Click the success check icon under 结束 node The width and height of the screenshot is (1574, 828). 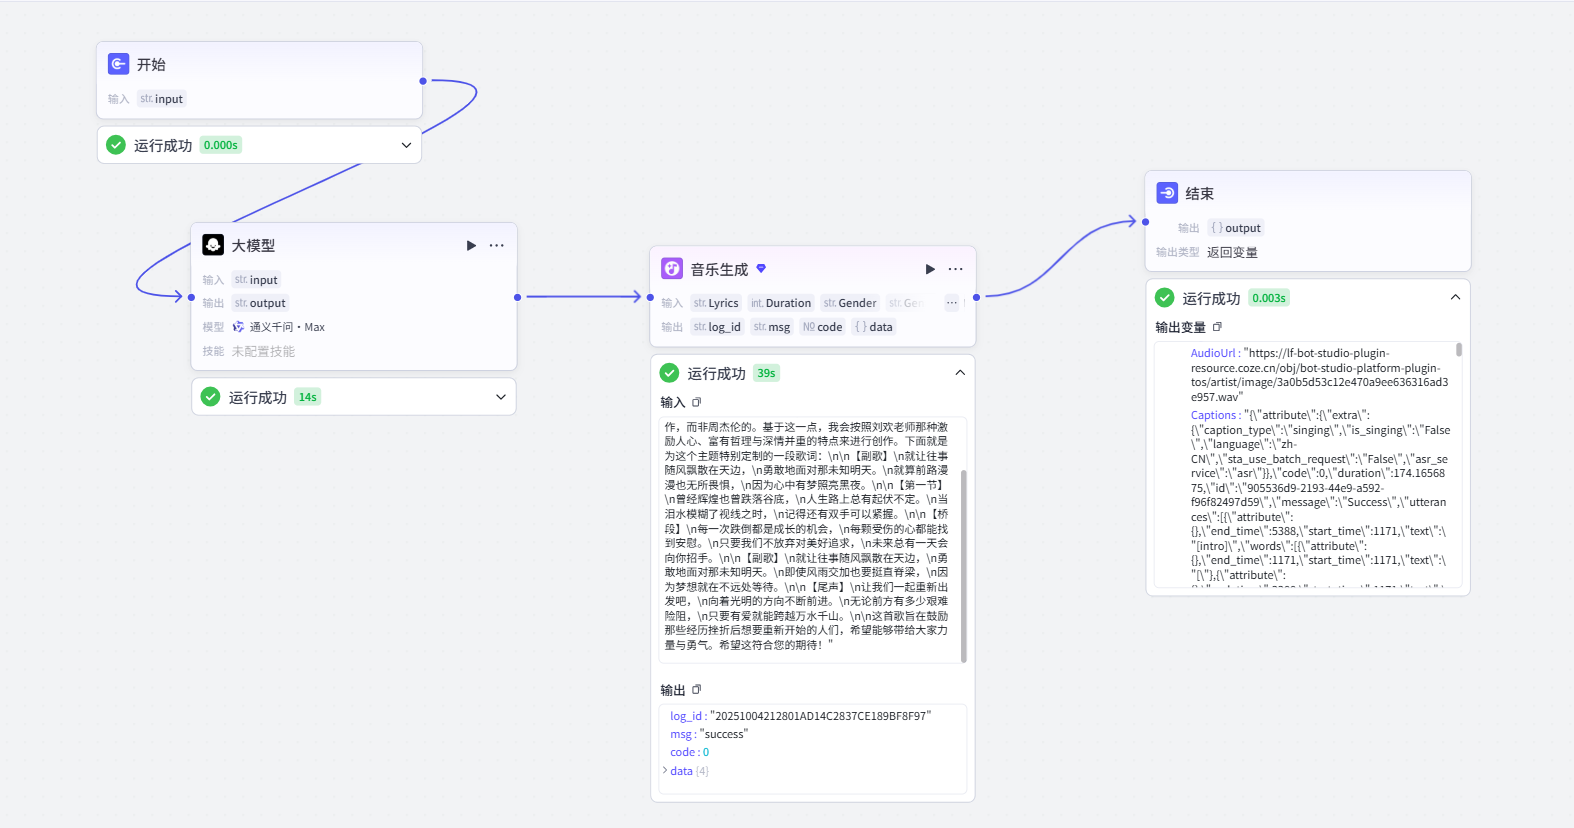[1164, 298]
